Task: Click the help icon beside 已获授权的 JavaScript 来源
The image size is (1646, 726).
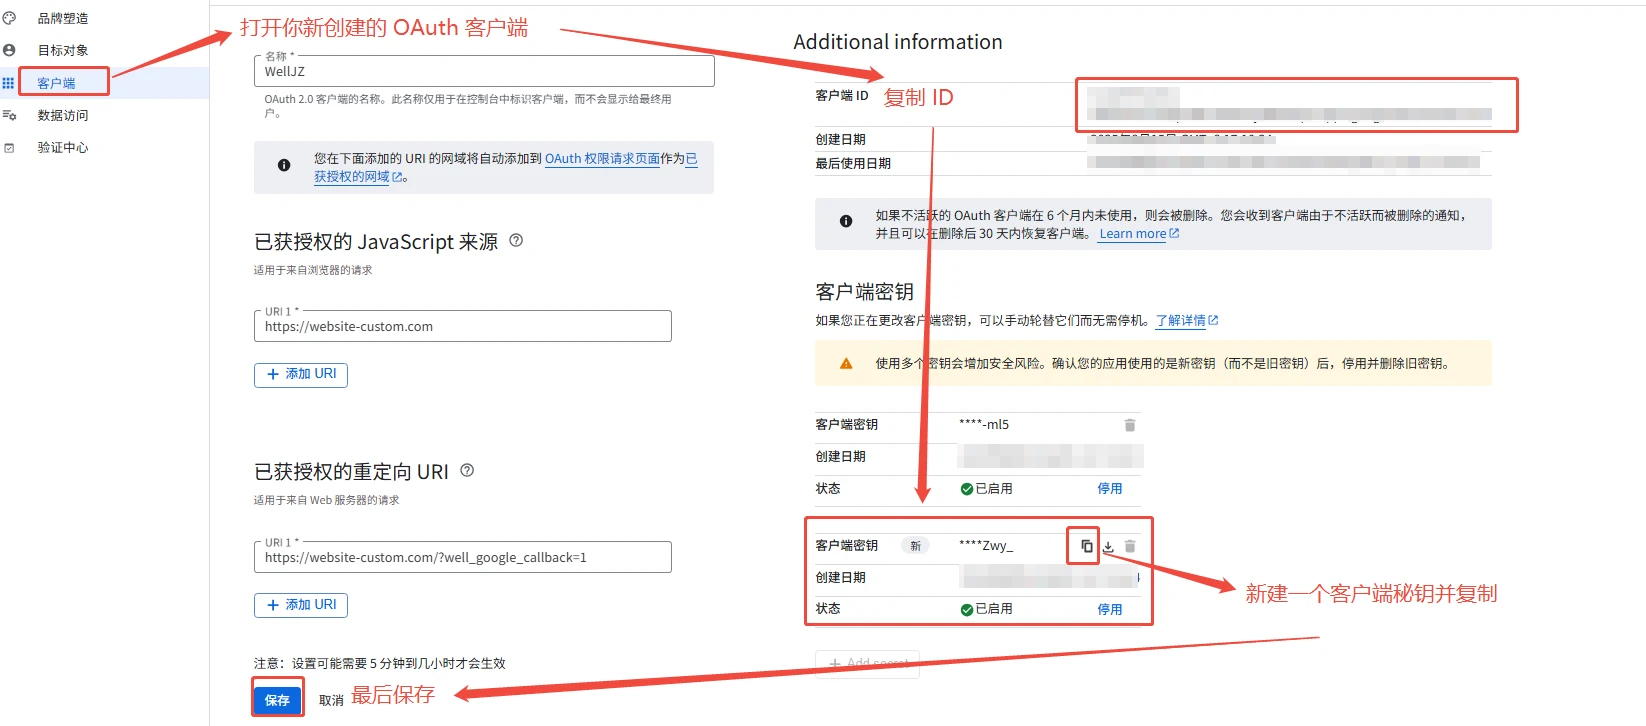Action: tap(516, 240)
